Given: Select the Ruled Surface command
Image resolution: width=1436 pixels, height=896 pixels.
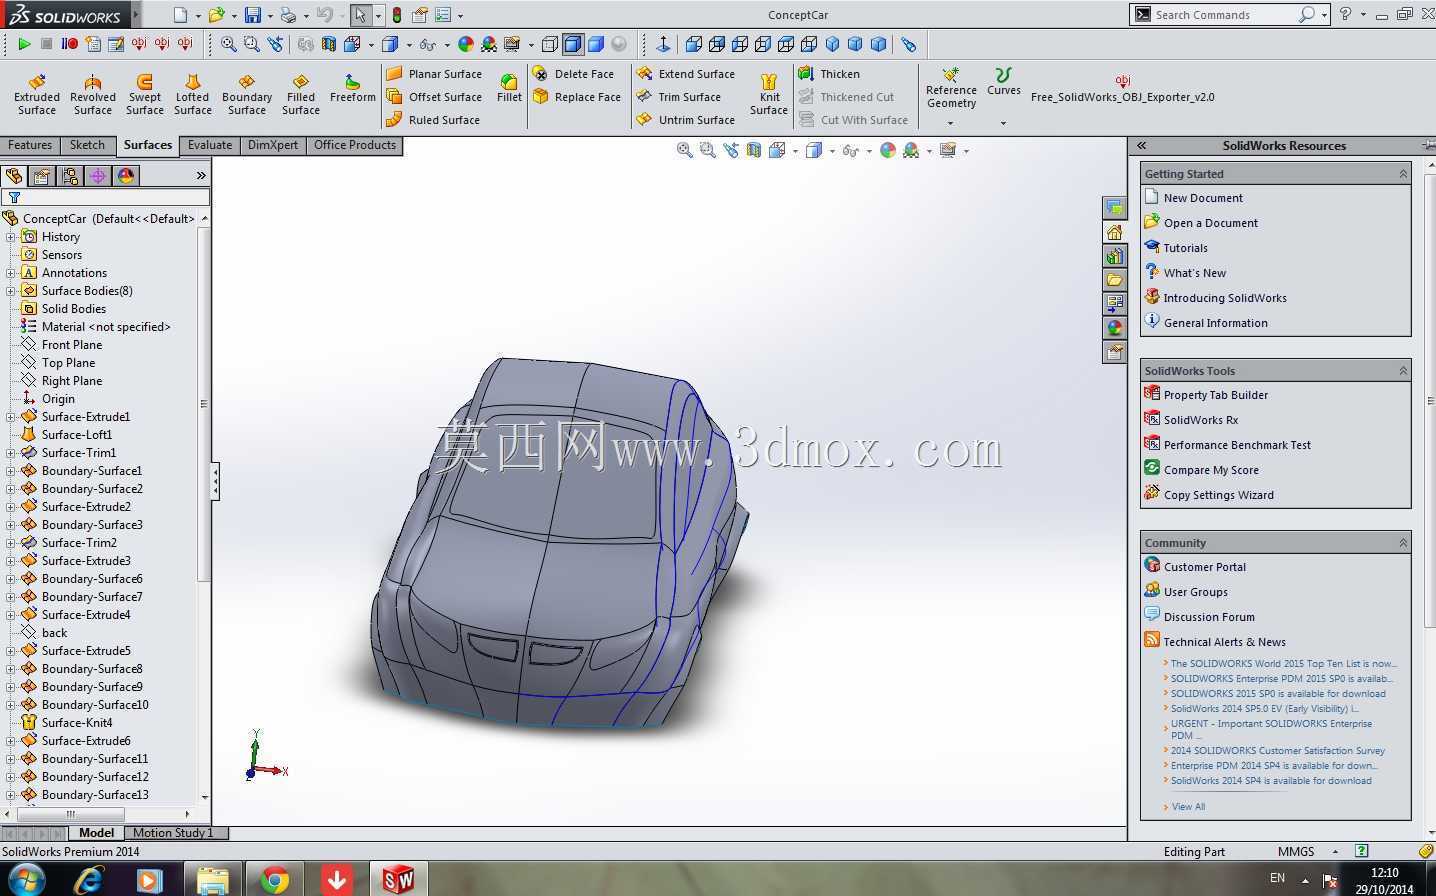Looking at the screenshot, I should (433, 120).
